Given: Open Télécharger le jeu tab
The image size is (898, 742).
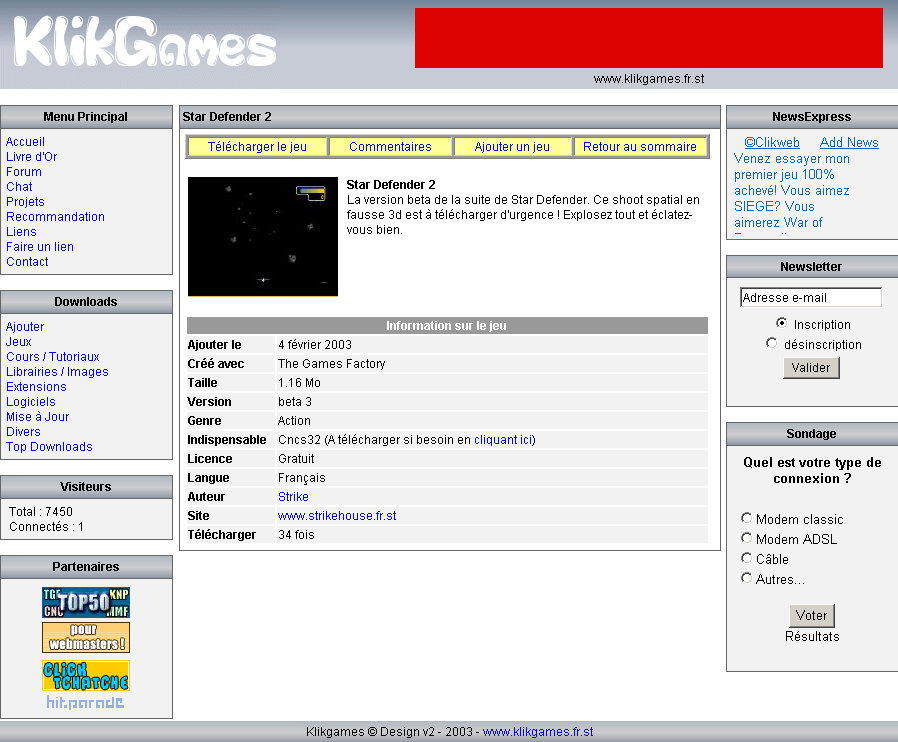Looking at the screenshot, I should pyautogui.click(x=257, y=147).
